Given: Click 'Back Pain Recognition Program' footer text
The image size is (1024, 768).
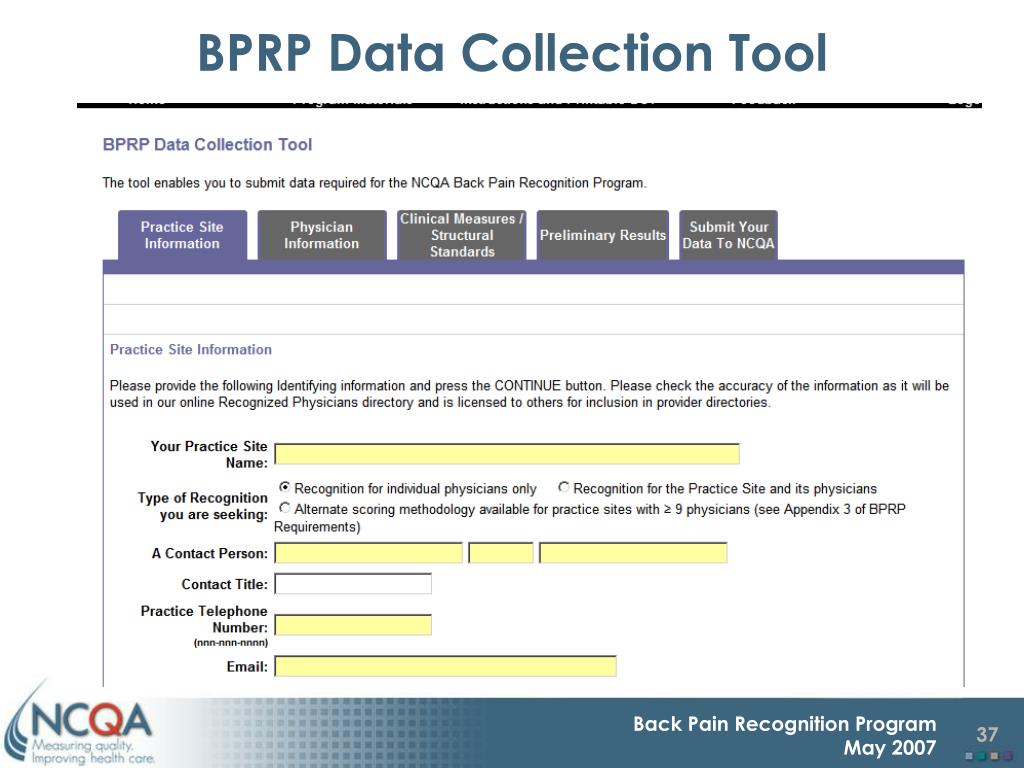Looking at the screenshot, I should [x=784, y=724].
